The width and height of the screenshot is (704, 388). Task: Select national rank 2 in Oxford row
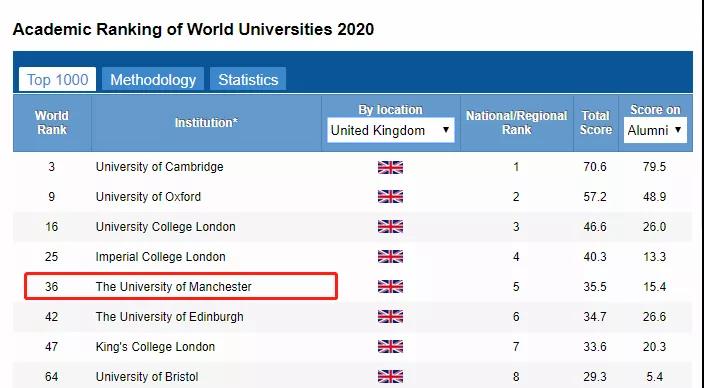(516, 197)
